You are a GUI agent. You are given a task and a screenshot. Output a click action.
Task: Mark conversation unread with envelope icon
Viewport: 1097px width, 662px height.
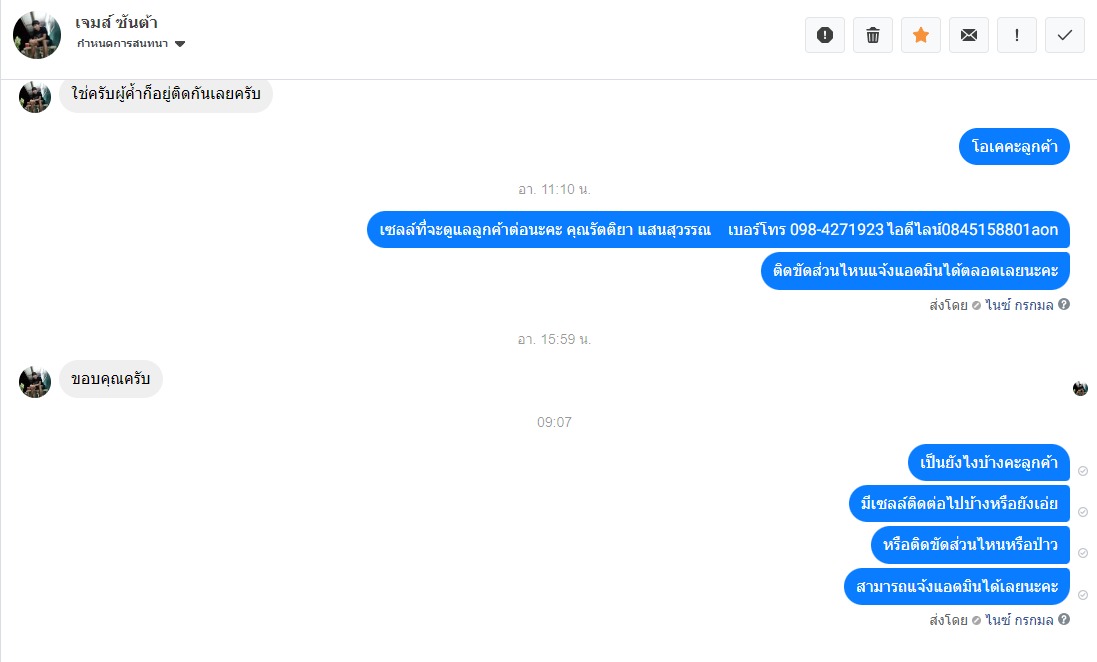tap(969, 35)
